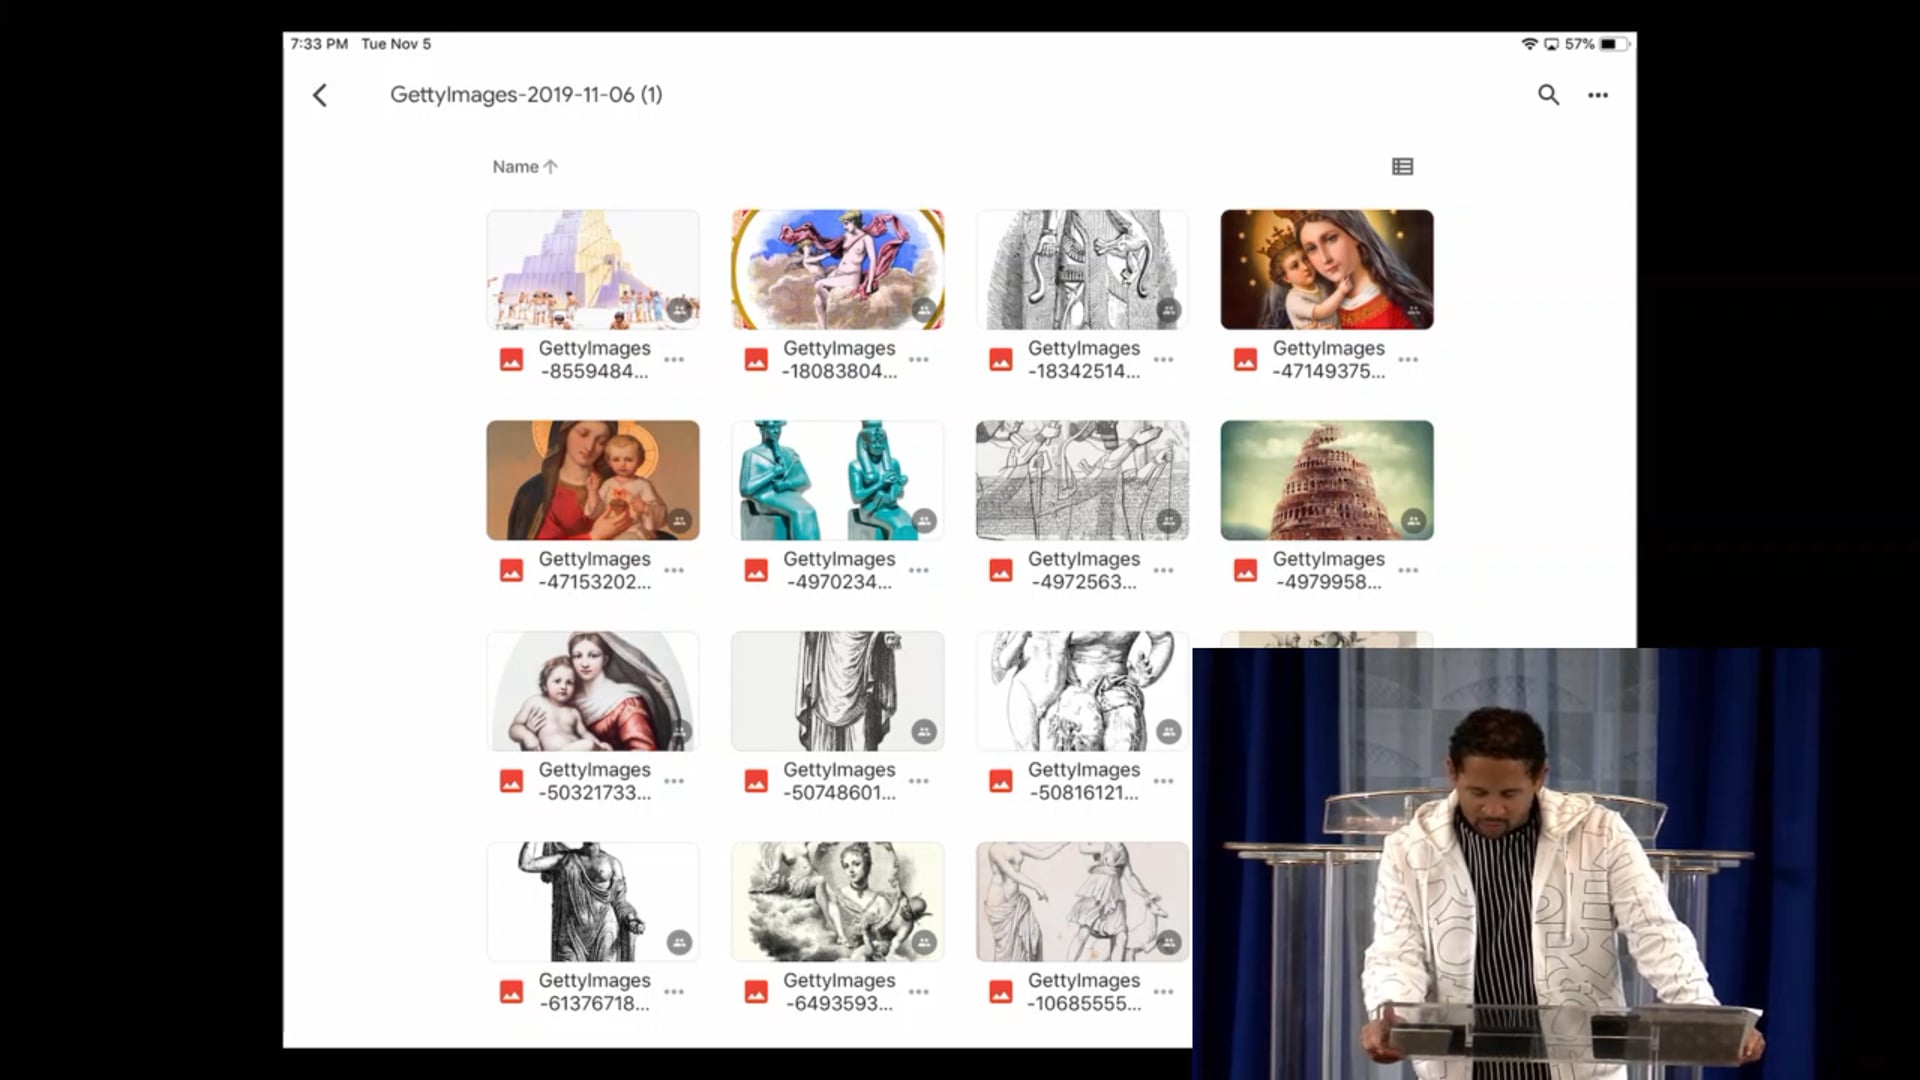Select the image type icon beside GettyImages-50748601
Viewport: 1920px width, 1080px height.
(x=756, y=781)
